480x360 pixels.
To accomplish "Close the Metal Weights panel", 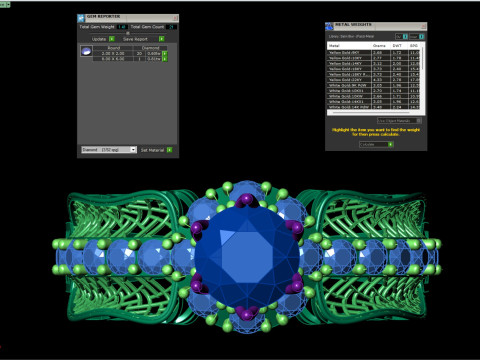I will point(423,26).
